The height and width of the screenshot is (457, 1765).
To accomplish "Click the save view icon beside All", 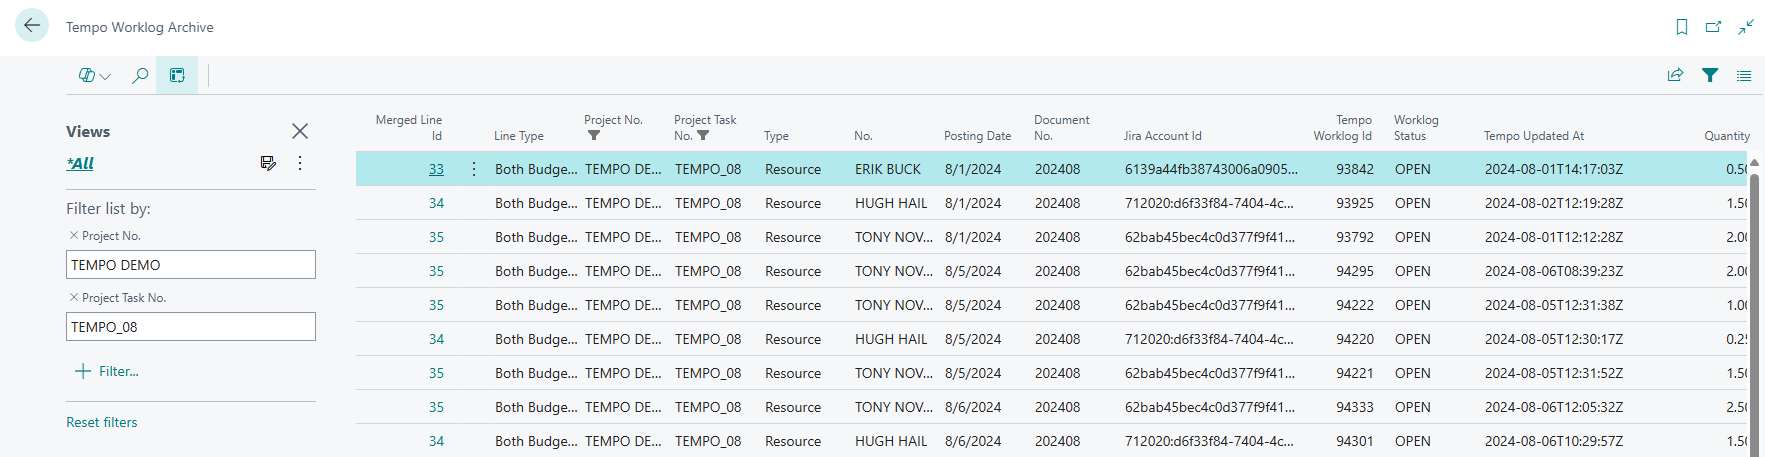I will [x=268, y=163].
